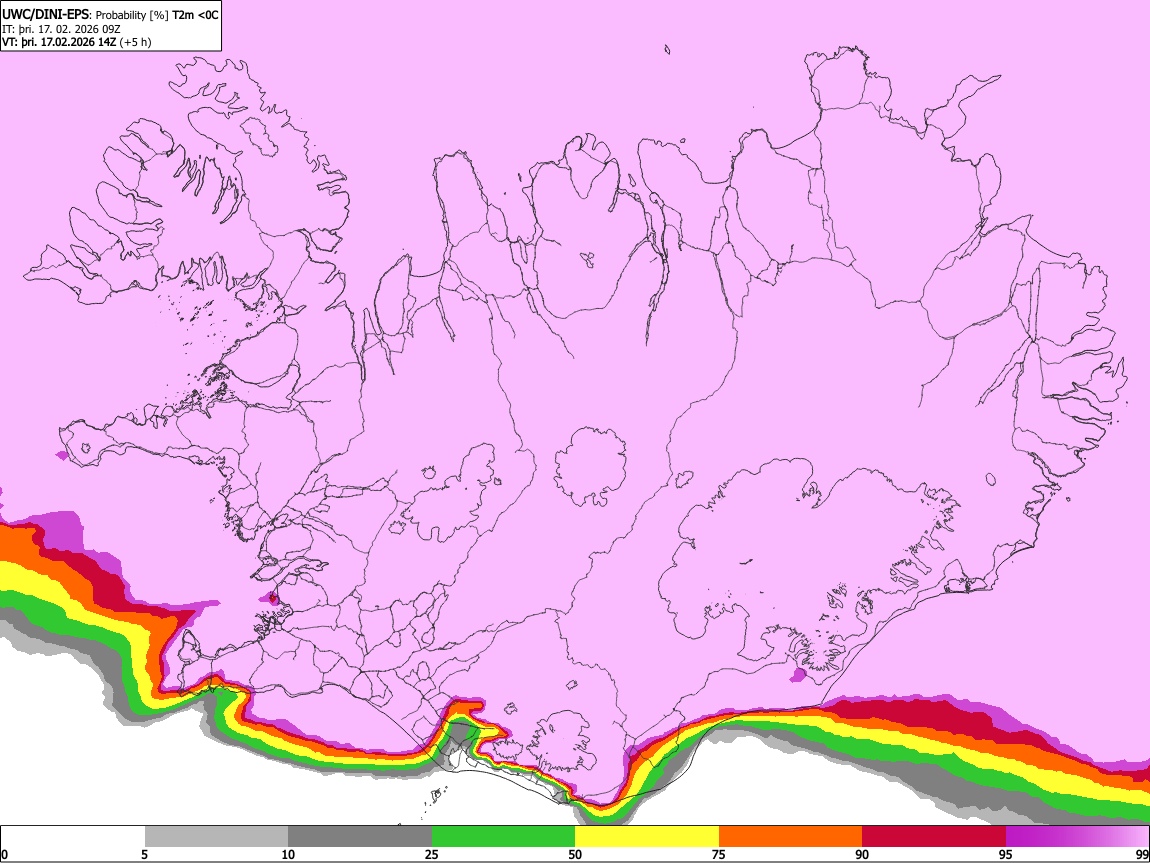Click the red 90–95% legend segment

[x=934, y=837]
